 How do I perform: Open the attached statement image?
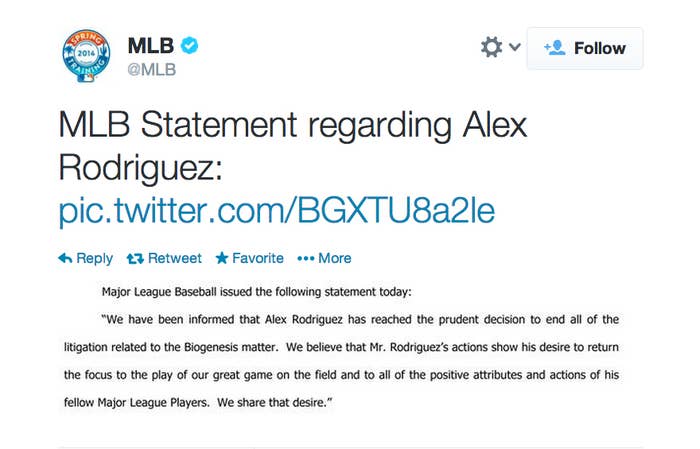click(x=341, y=348)
